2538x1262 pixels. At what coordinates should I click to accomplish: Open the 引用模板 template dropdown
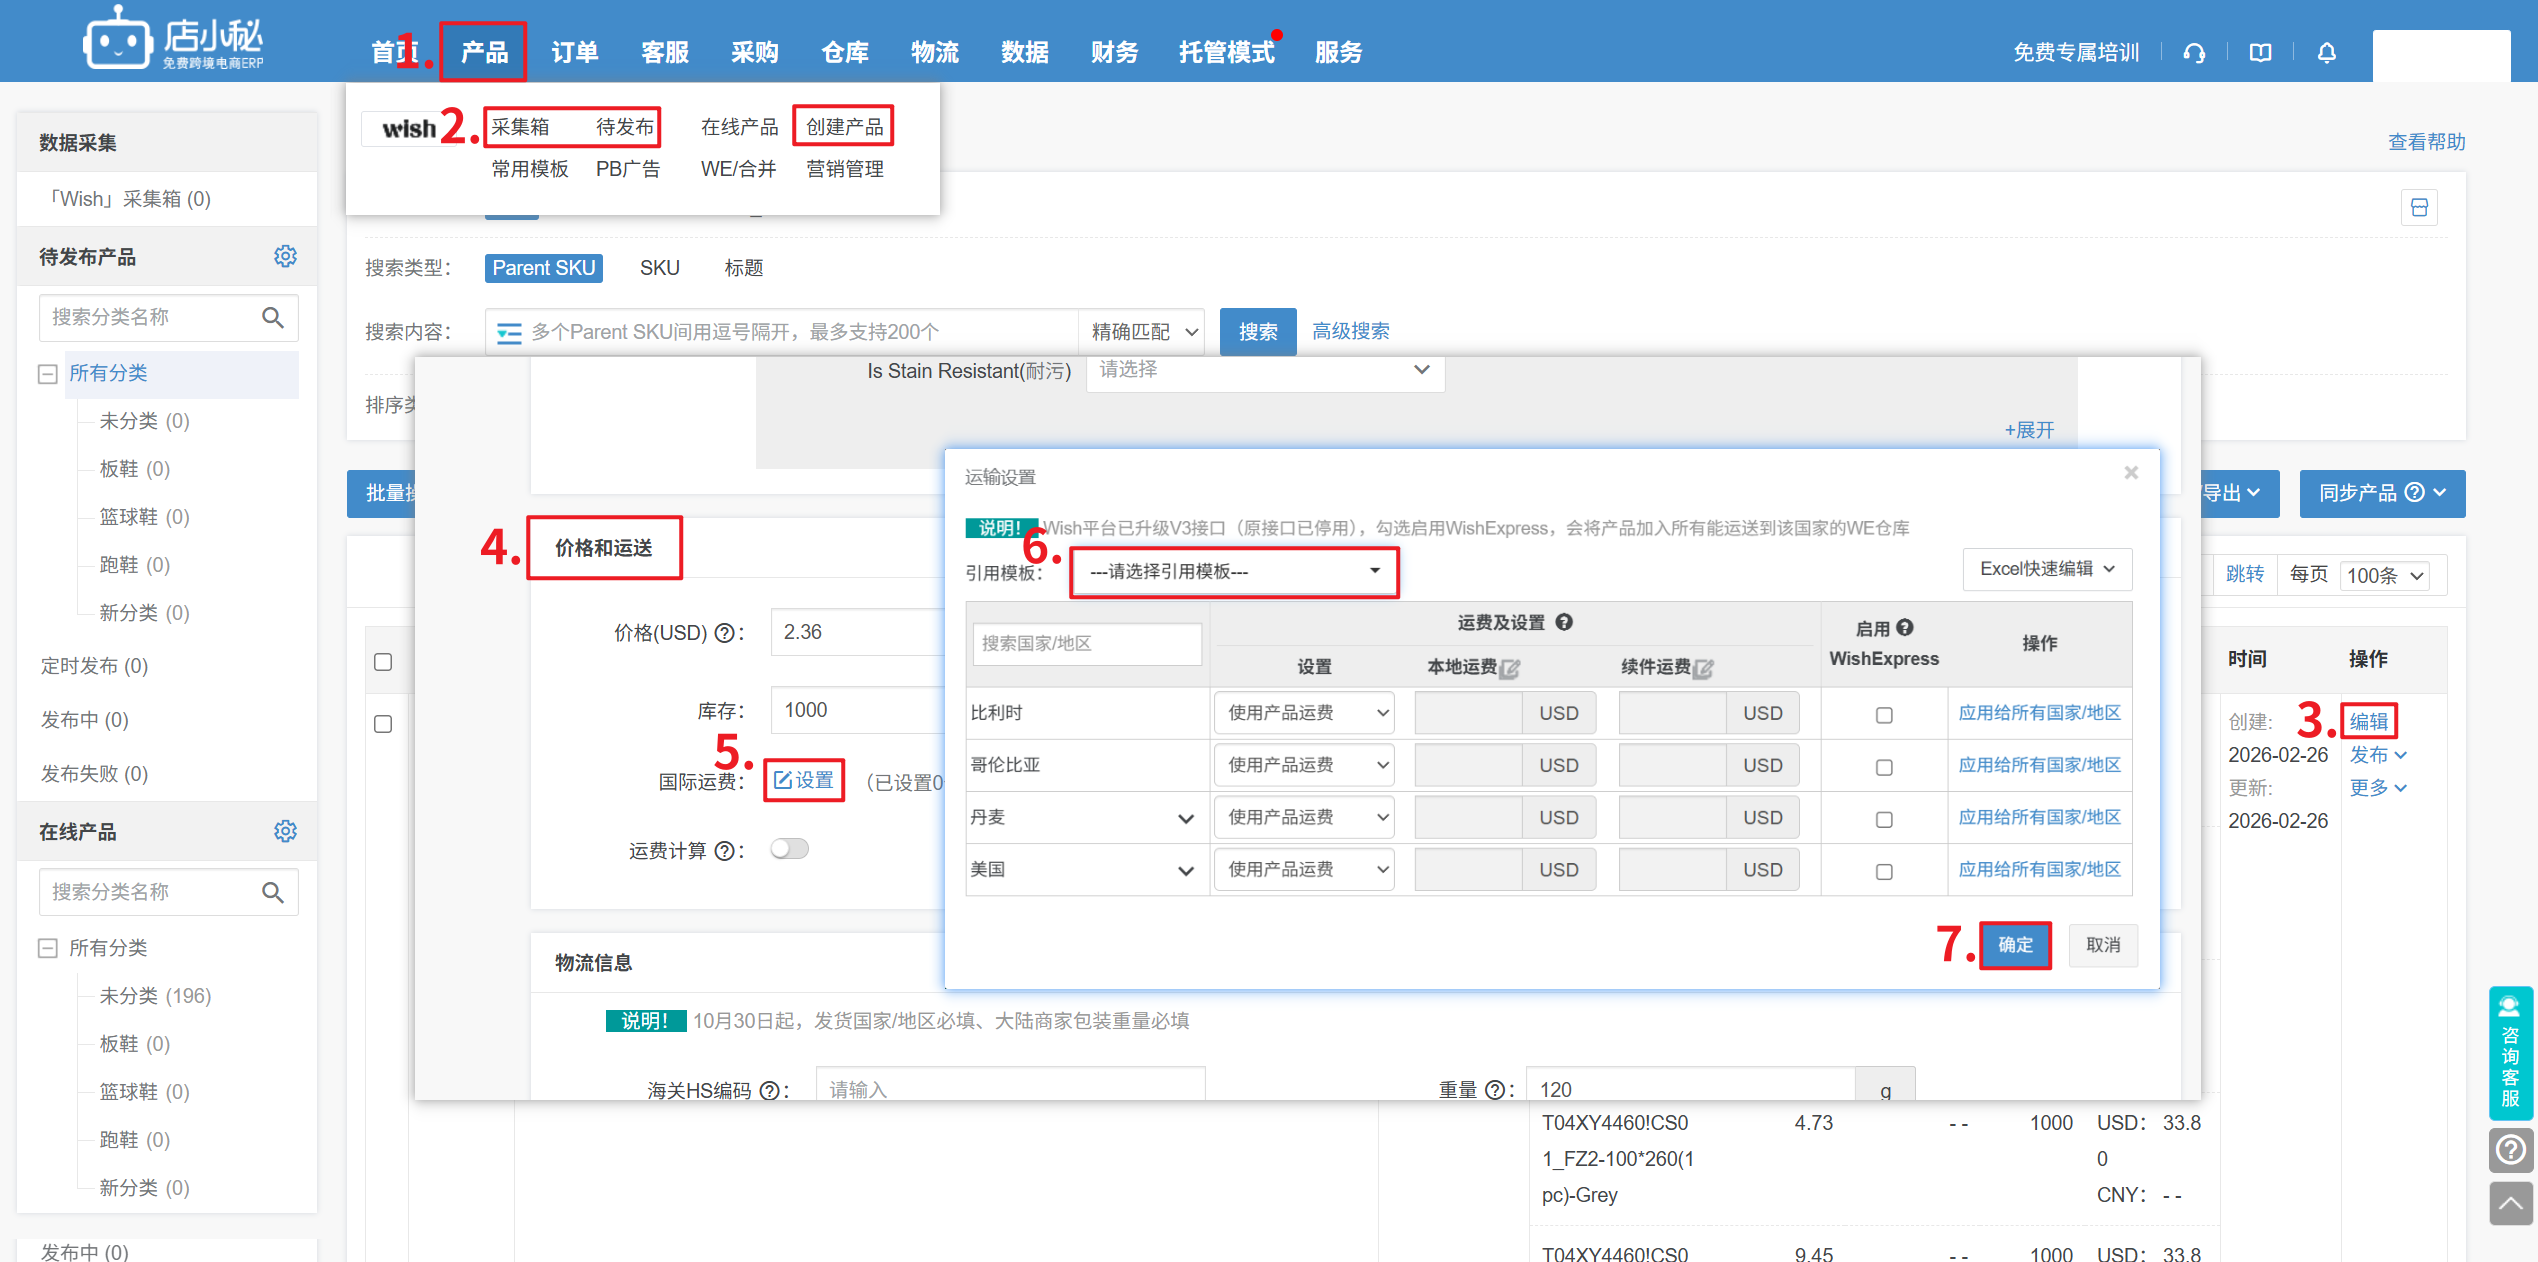(x=1233, y=572)
